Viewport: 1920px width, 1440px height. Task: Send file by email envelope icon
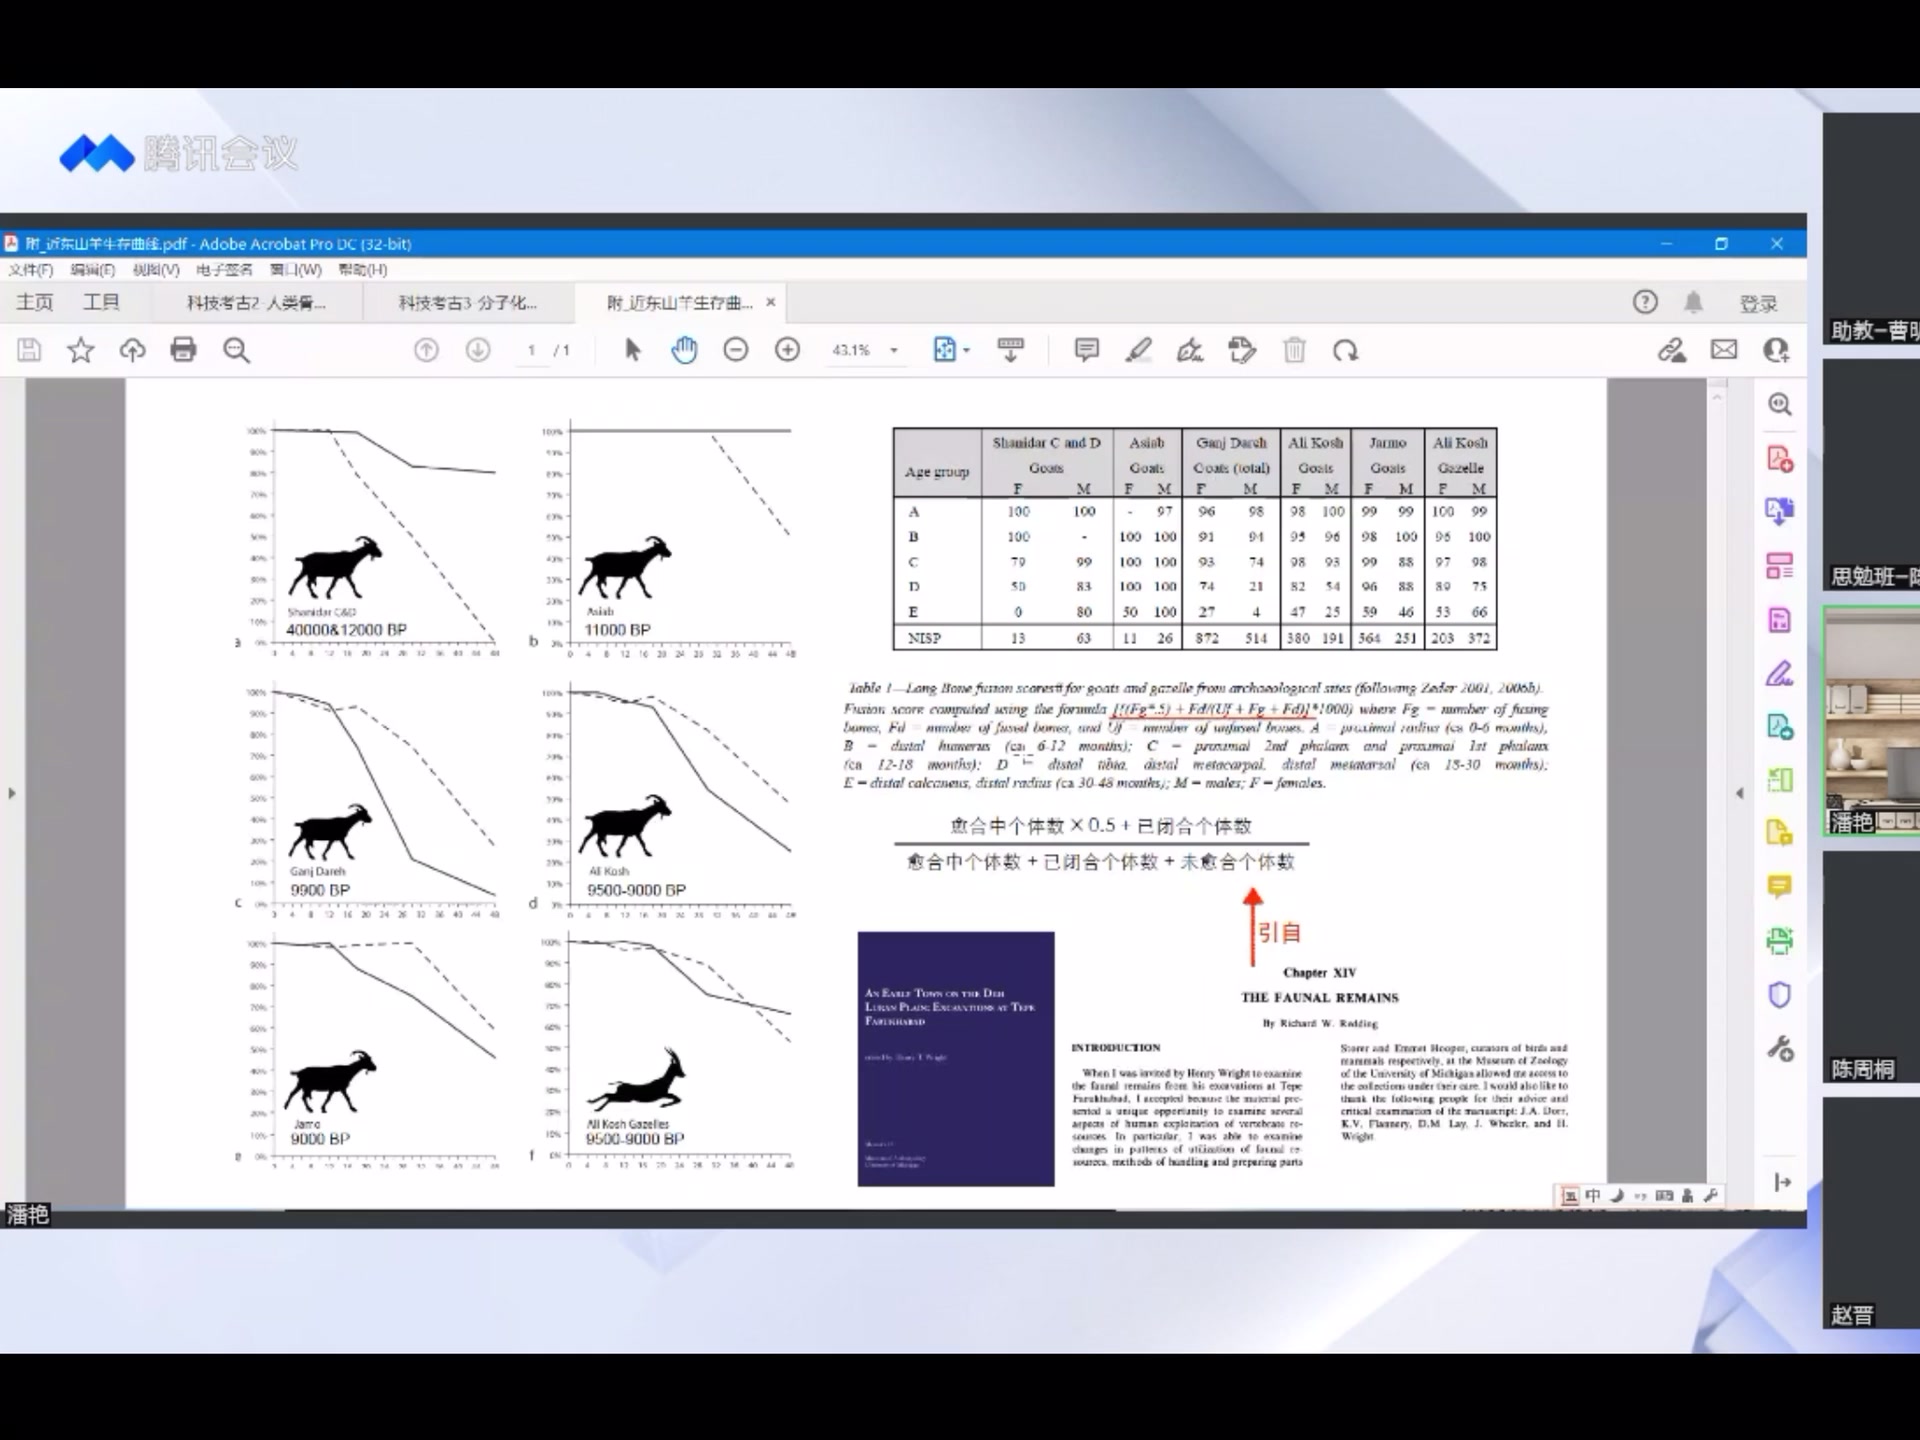[x=1724, y=350]
